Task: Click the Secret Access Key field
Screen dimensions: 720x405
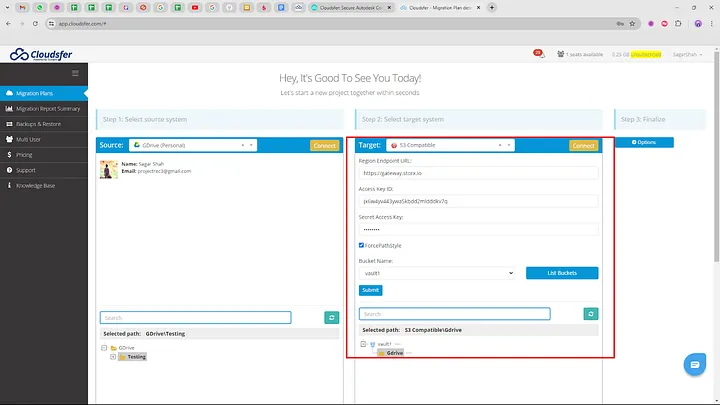Action: [478, 229]
